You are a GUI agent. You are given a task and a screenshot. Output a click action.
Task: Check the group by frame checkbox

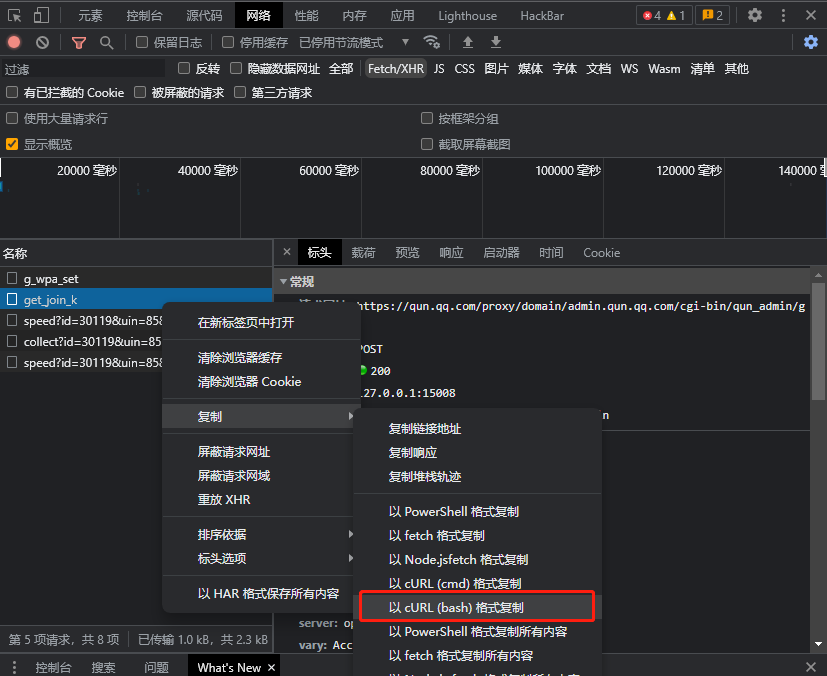pyautogui.click(x=427, y=118)
